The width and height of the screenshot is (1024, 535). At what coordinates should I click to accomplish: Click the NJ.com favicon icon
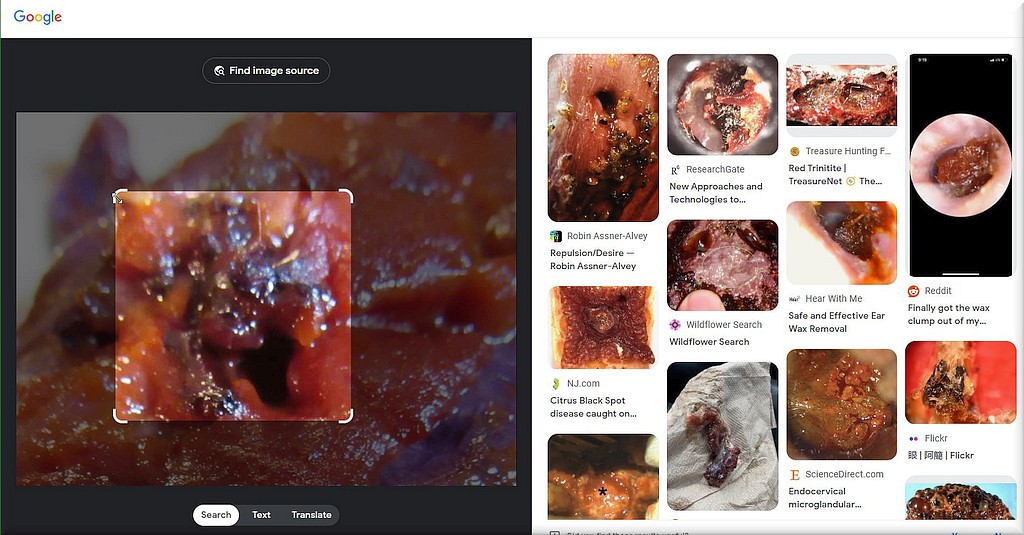click(x=555, y=384)
